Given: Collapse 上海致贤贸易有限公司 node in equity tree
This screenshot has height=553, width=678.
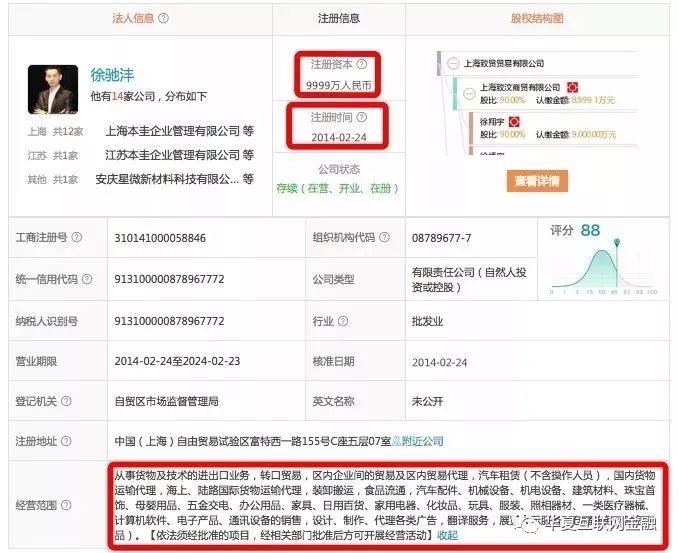Looking at the screenshot, I should click(x=453, y=64).
